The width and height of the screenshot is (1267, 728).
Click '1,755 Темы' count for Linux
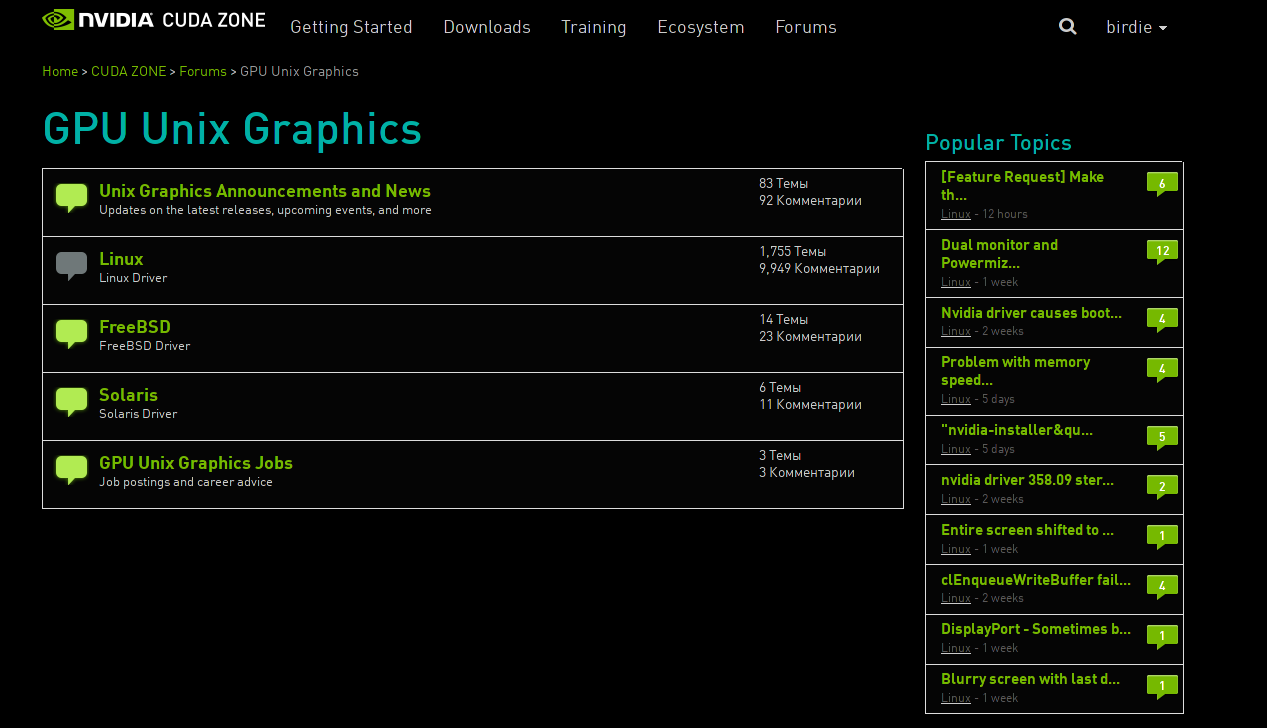(x=792, y=252)
